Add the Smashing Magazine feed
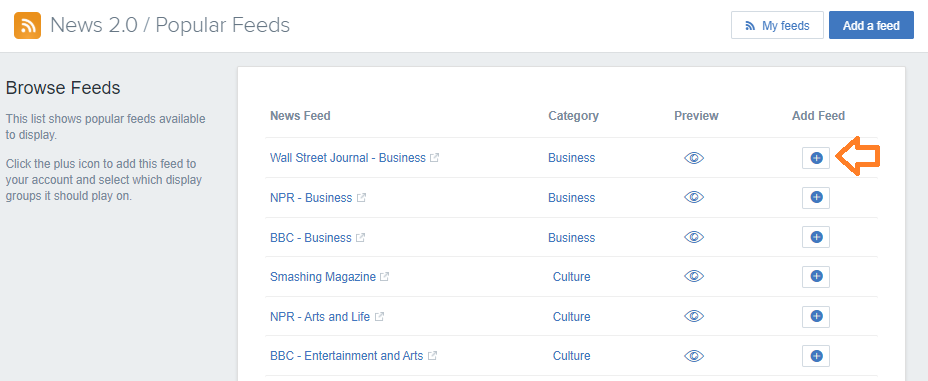This screenshot has width=928, height=381. [x=816, y=276]
